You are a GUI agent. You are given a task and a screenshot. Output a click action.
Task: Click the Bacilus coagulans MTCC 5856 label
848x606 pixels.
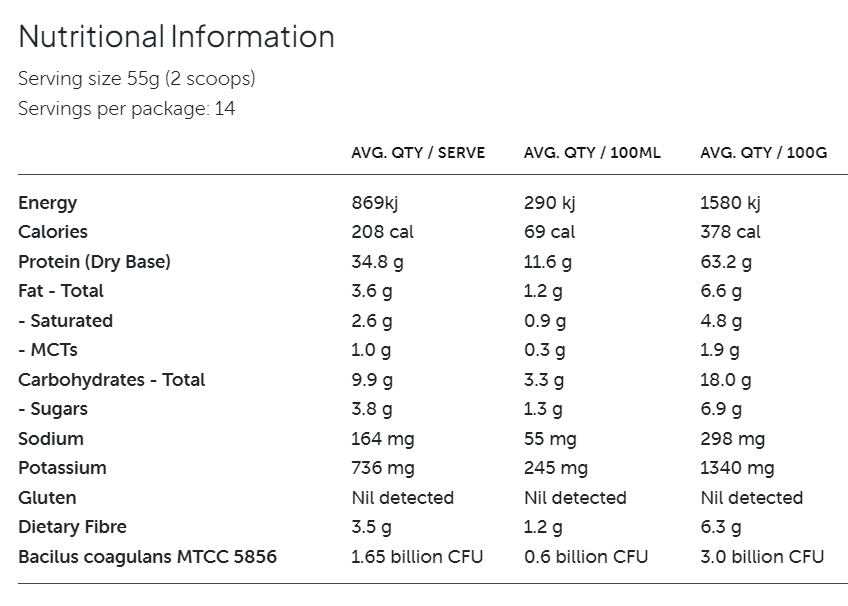pyautogui.click(x=147, y=557)
